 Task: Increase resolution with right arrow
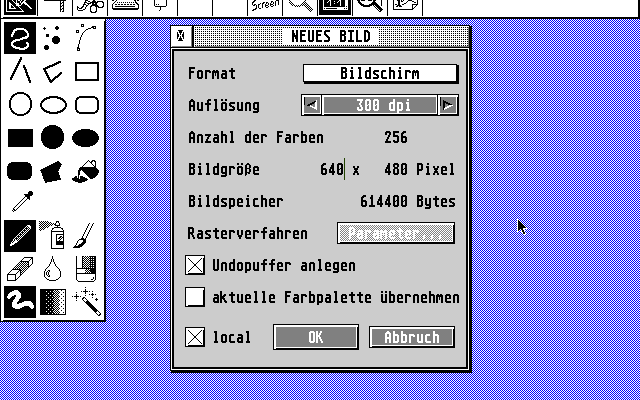tap(447, 105)
